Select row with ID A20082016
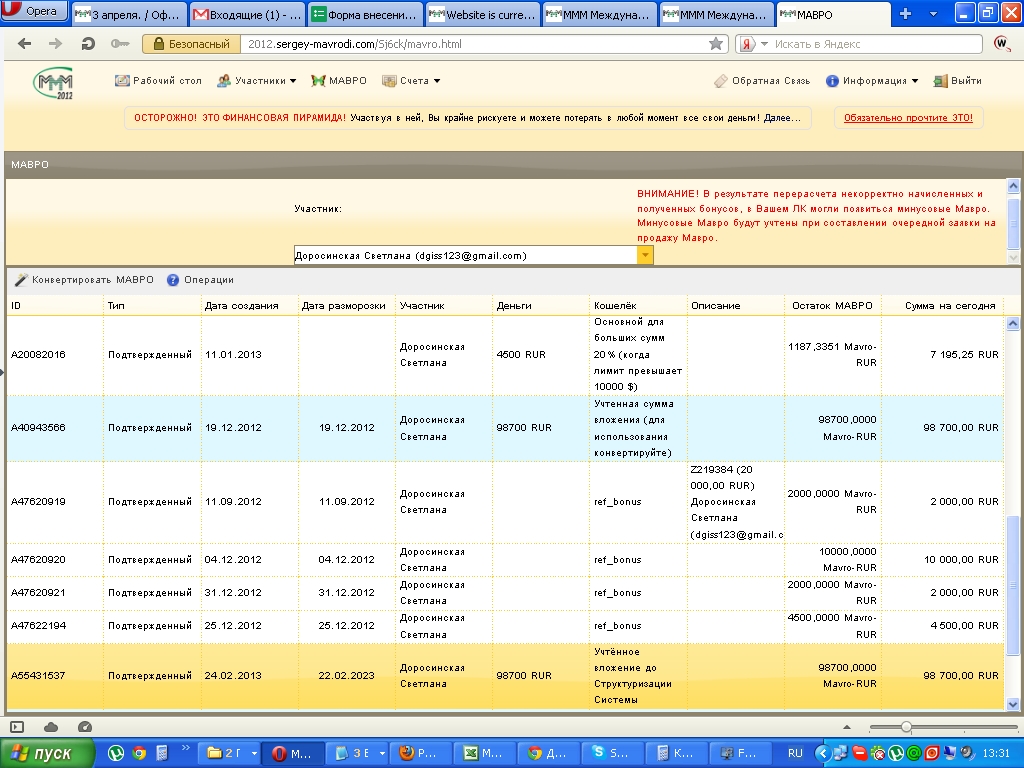This screenshot has height=768, width=1024. pyautogui.click(x=505, y=355)
